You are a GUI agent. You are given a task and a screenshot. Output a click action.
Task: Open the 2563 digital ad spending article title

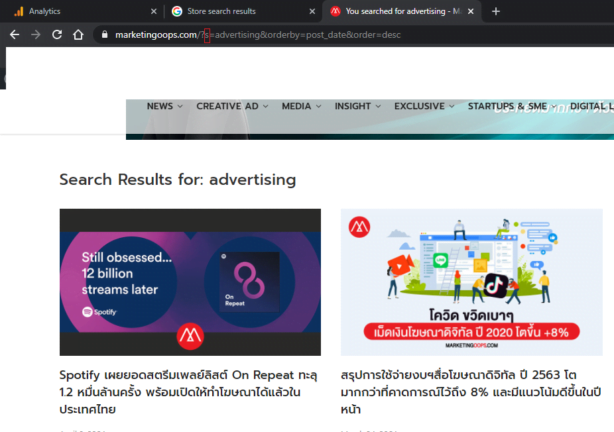pyautogui.click(x=471, y=392)
